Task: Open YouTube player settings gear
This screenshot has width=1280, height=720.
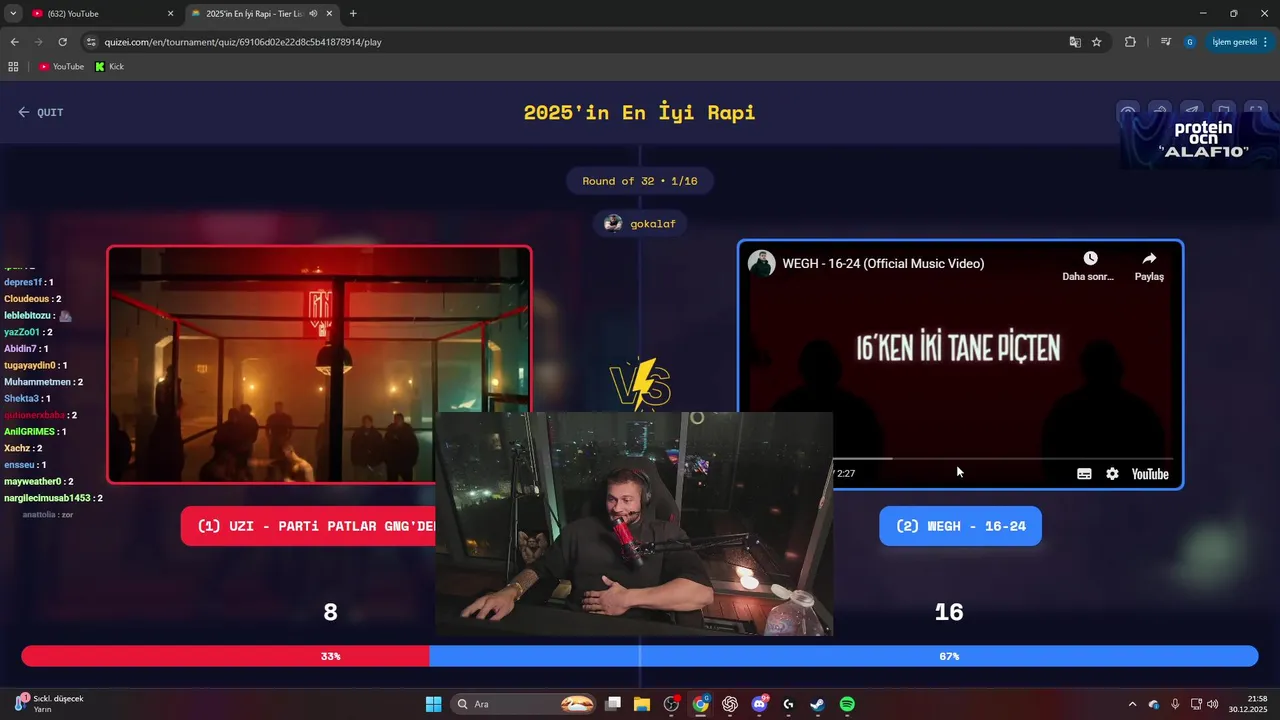Action: point(1112,474)
